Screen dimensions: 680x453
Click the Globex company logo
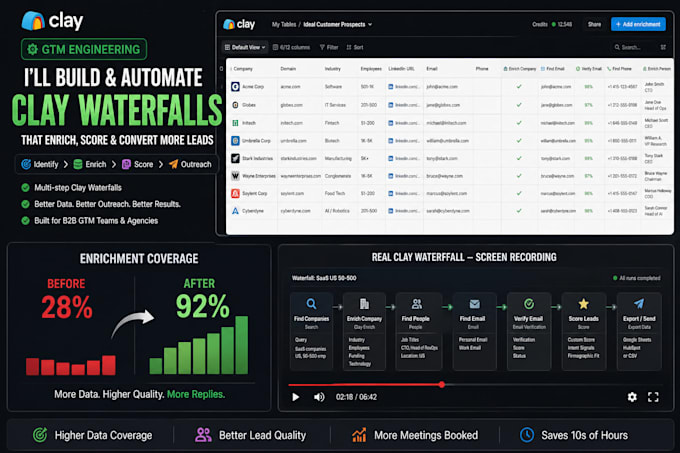pos(235,105)
